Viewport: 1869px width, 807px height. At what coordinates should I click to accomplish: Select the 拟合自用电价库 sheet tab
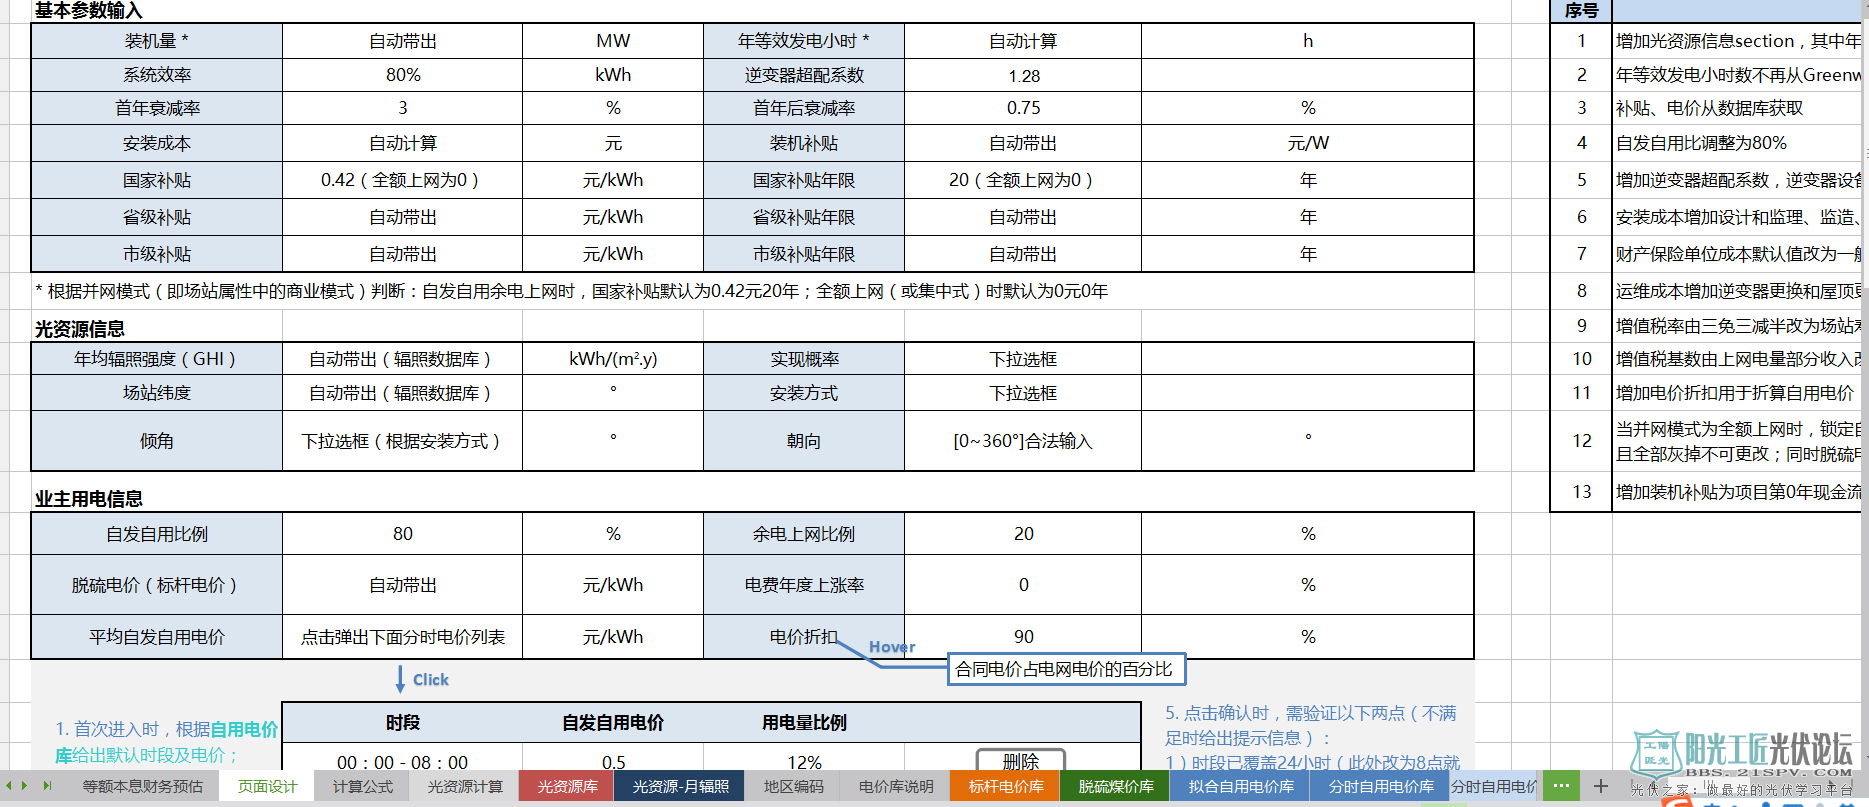[x=1241, y=787]
